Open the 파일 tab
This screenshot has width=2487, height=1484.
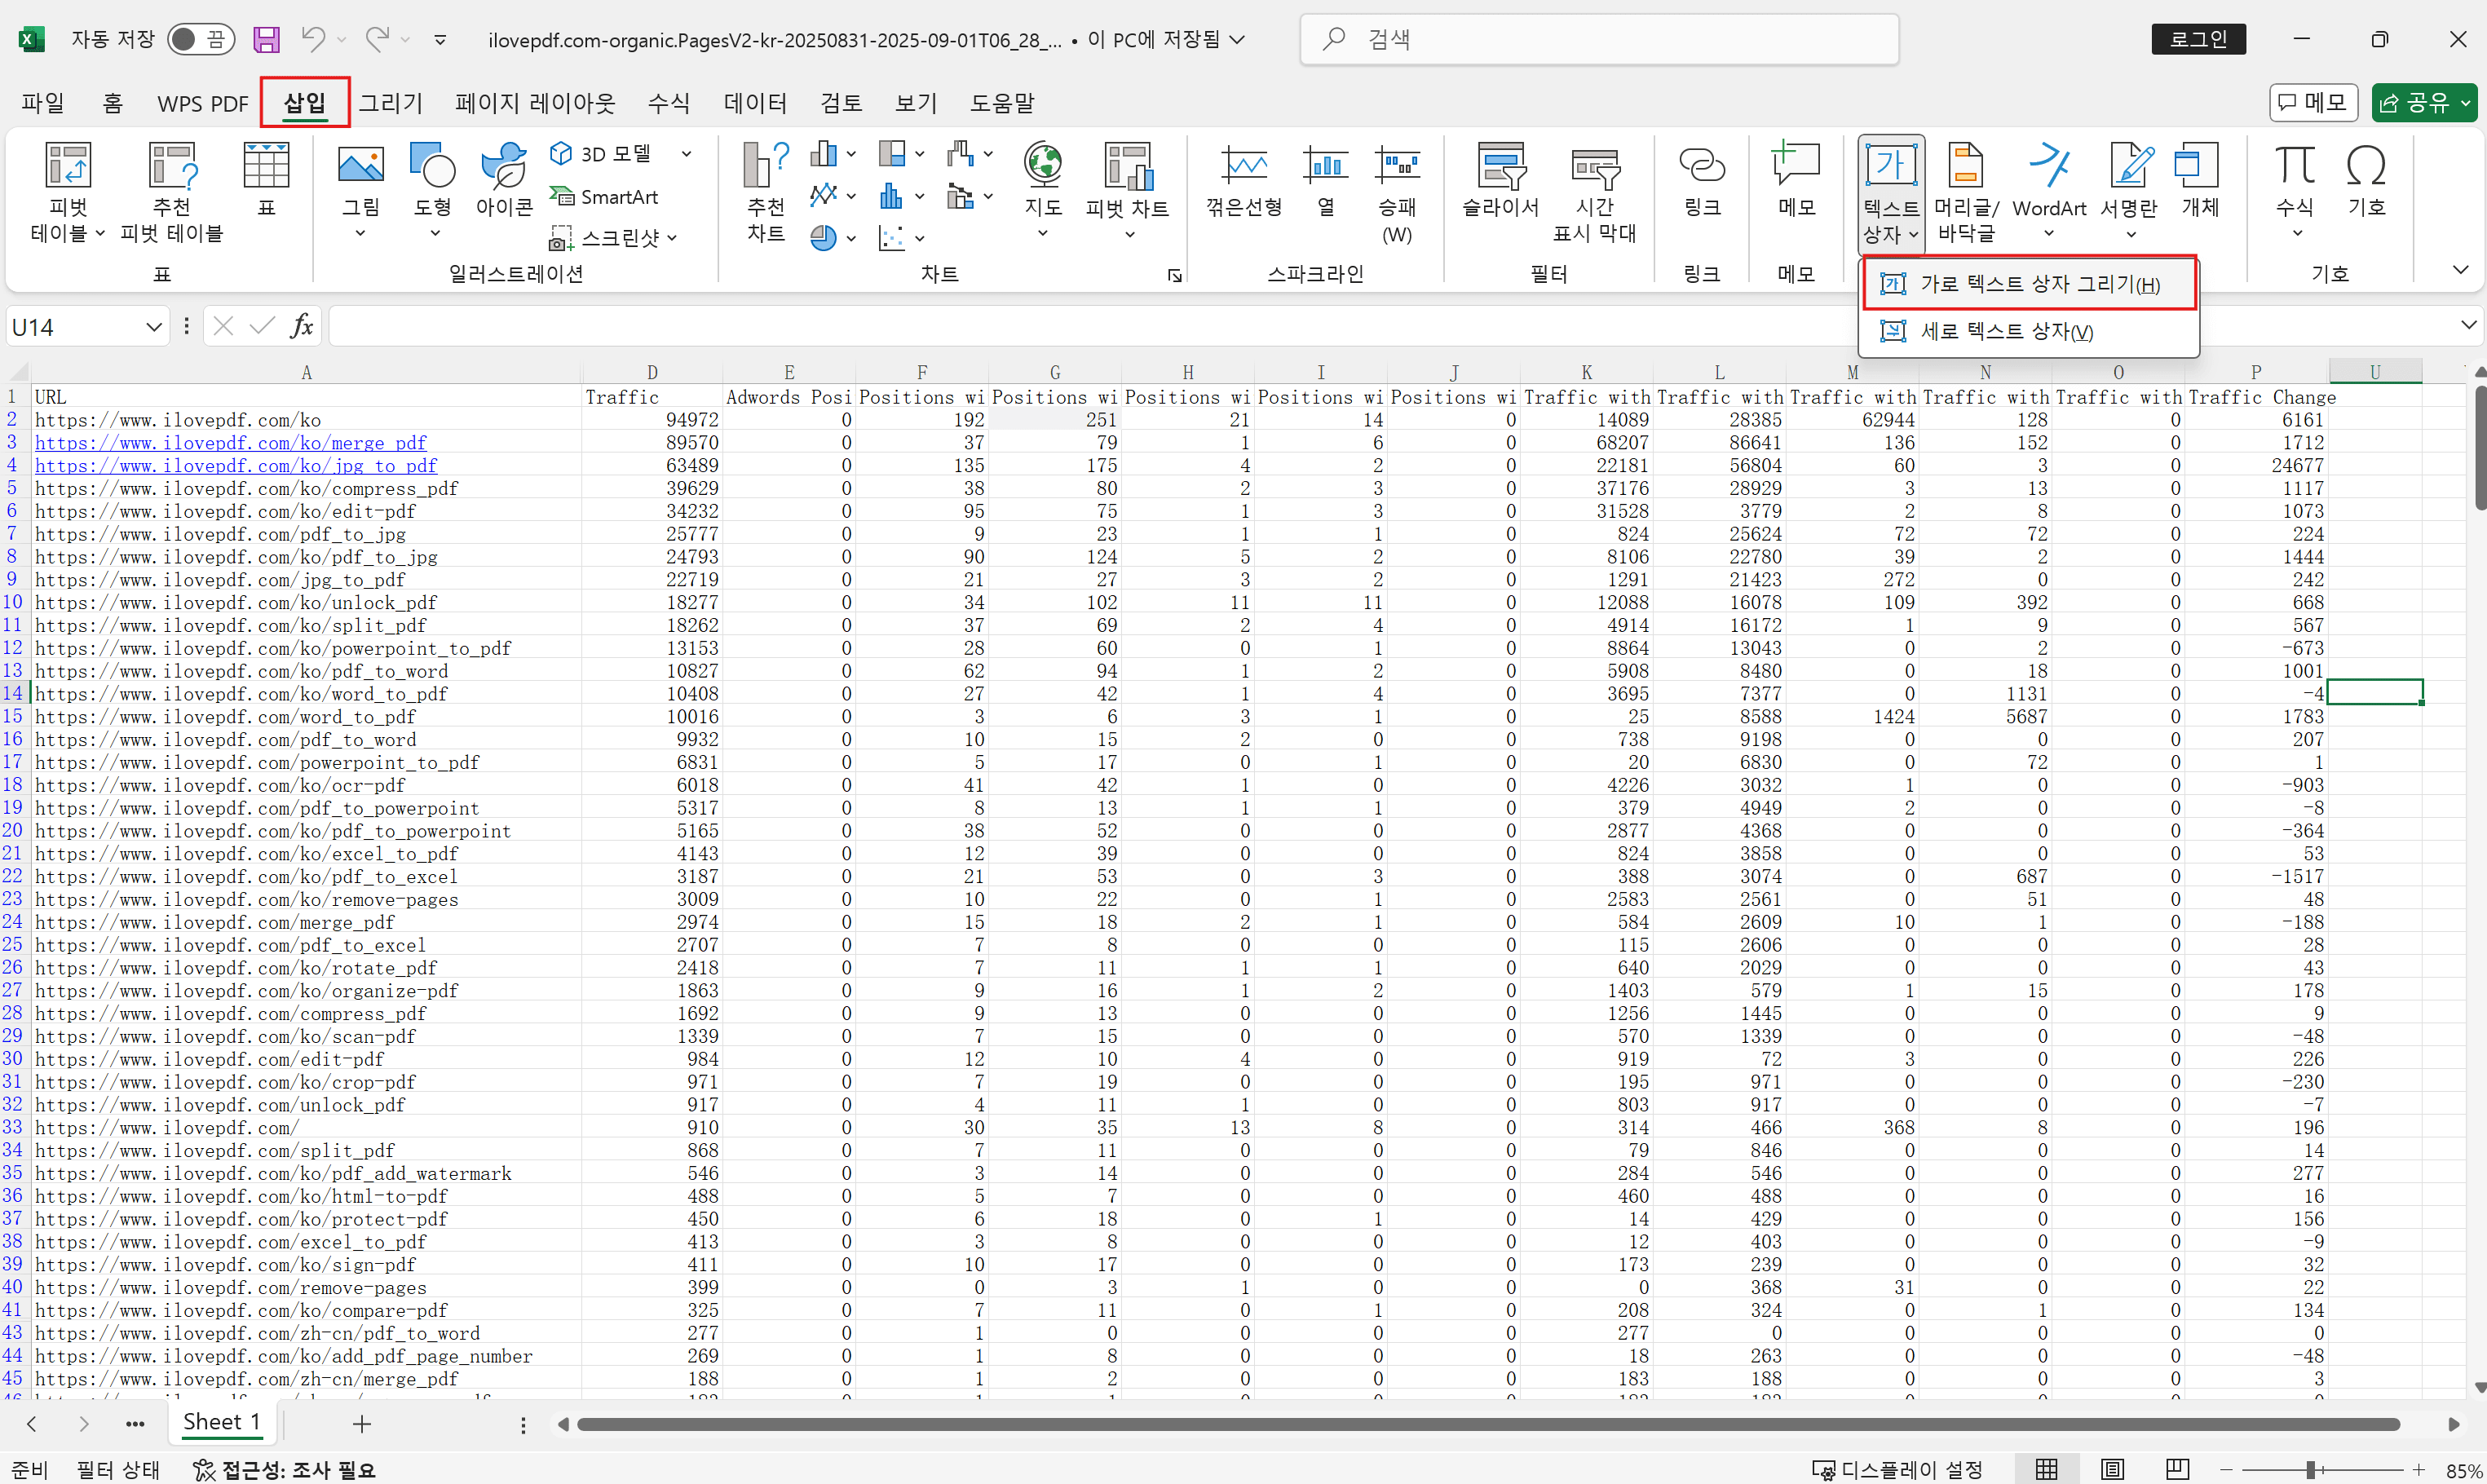coord(43,103)
